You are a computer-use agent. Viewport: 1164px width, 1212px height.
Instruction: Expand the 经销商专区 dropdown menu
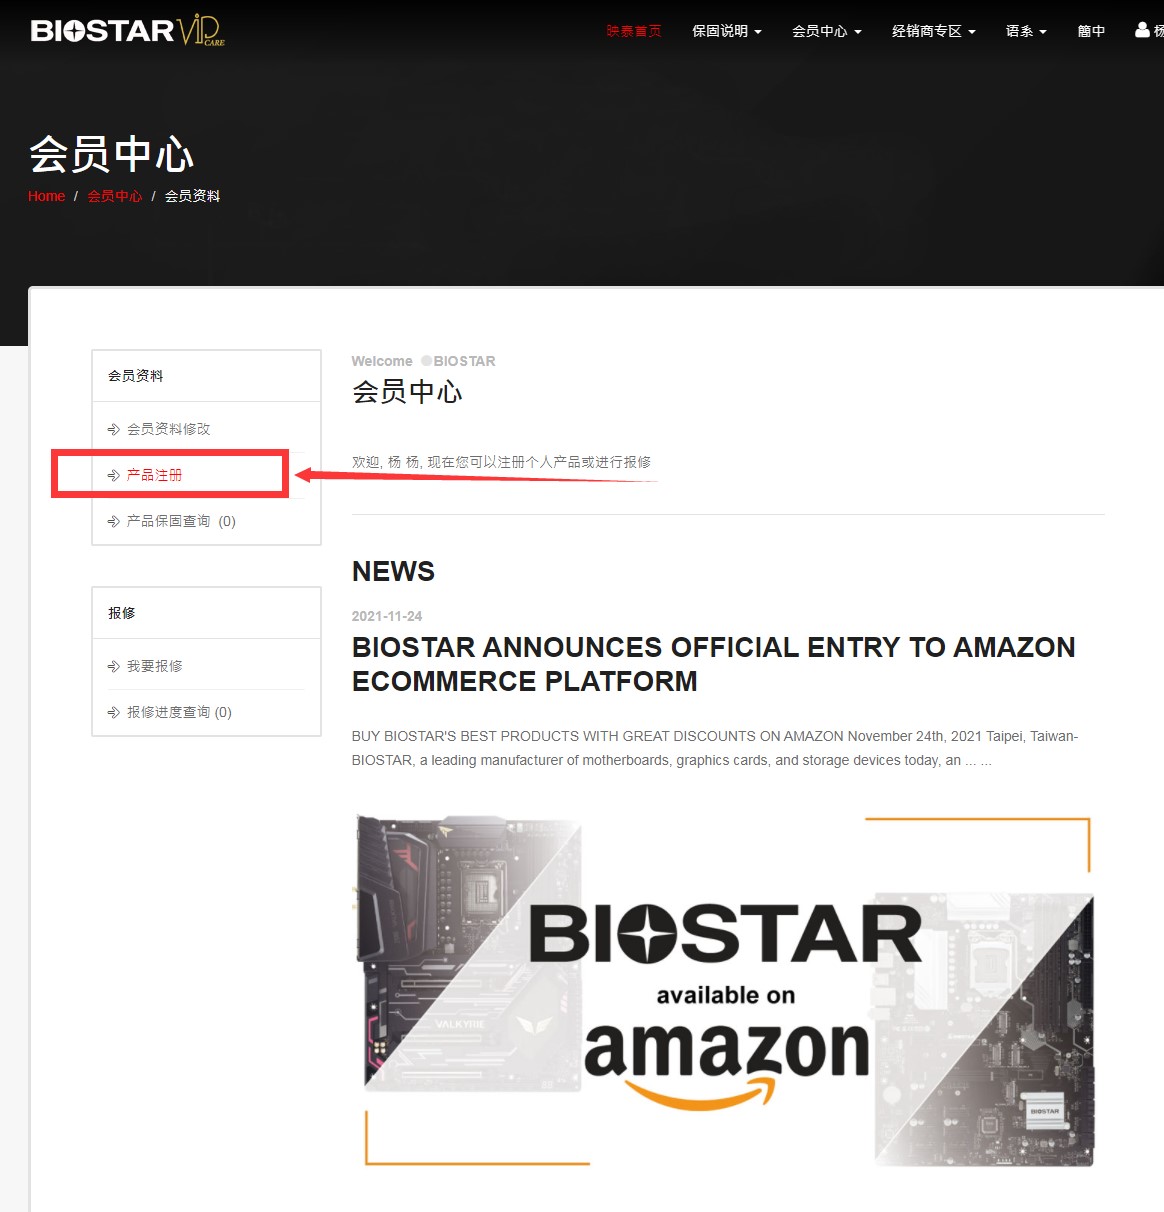(934, 31)
